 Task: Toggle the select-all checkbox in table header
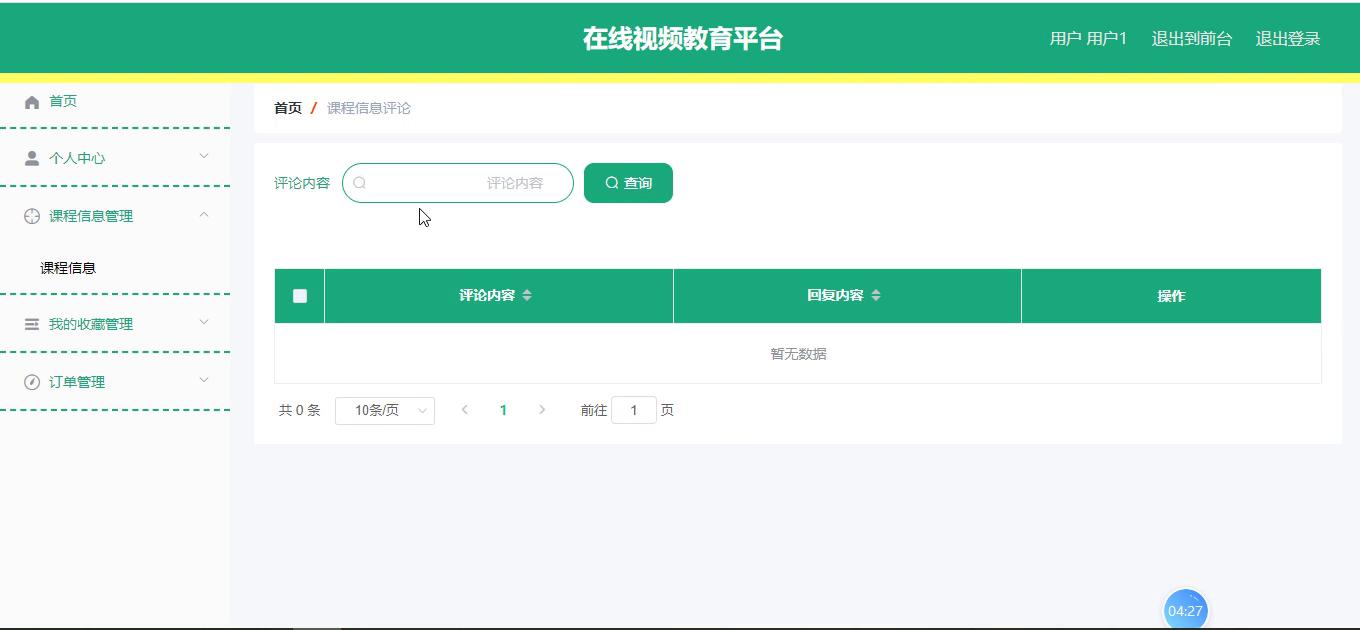(300, 296)
